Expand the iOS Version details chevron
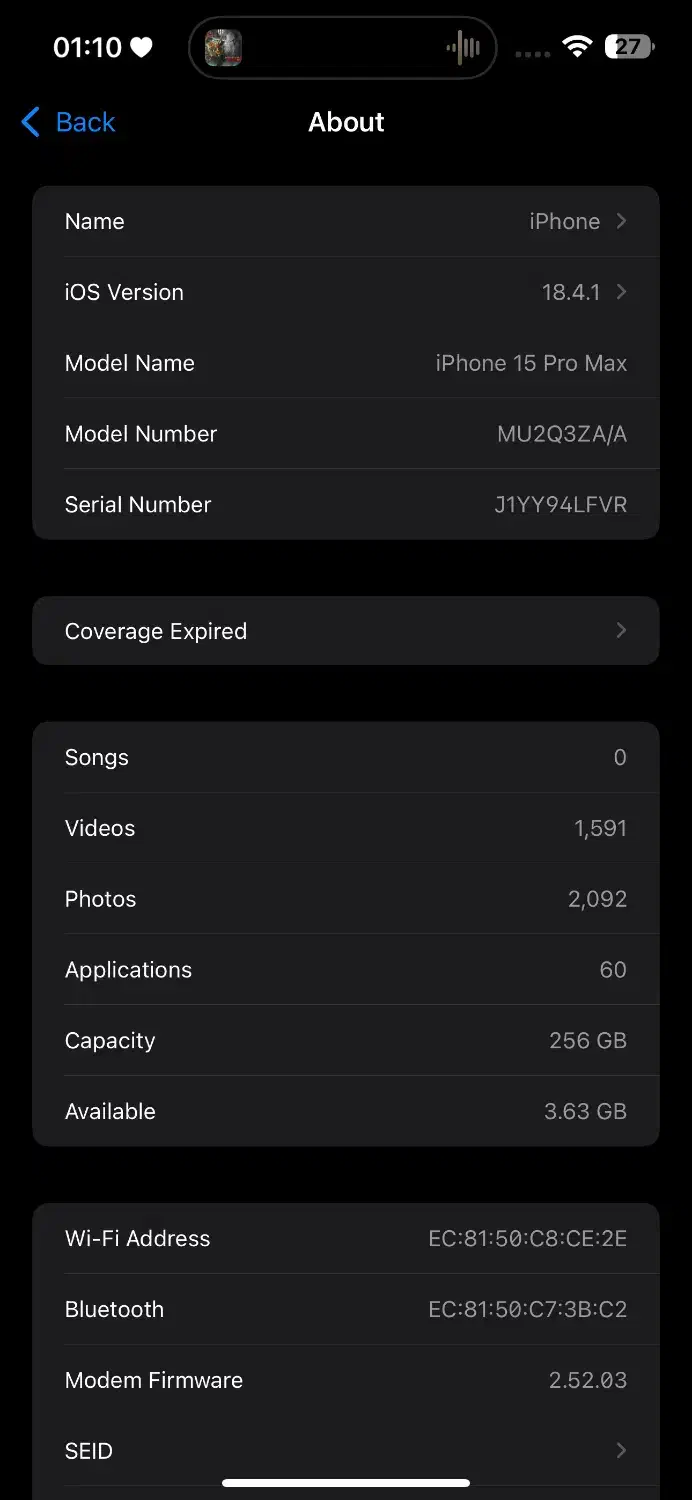This screenshot has height=1500, width=692. (x=621, y=292)
